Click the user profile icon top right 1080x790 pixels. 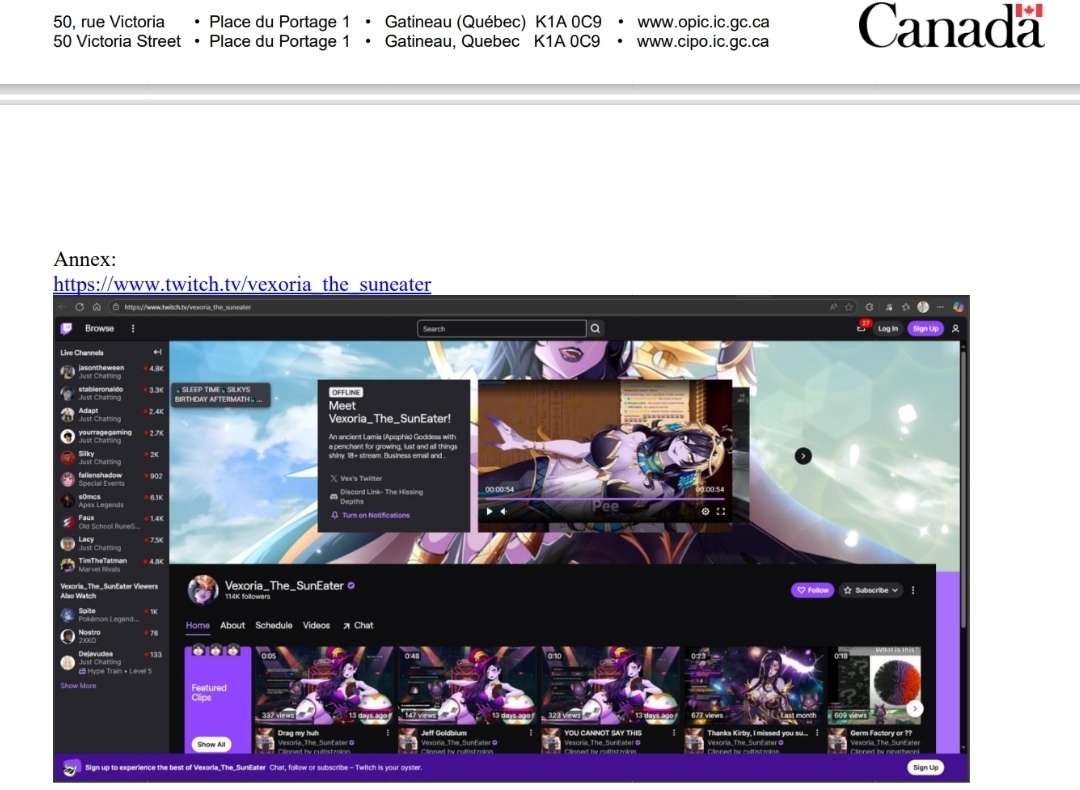pyautogui.click(x=956, y=329)
